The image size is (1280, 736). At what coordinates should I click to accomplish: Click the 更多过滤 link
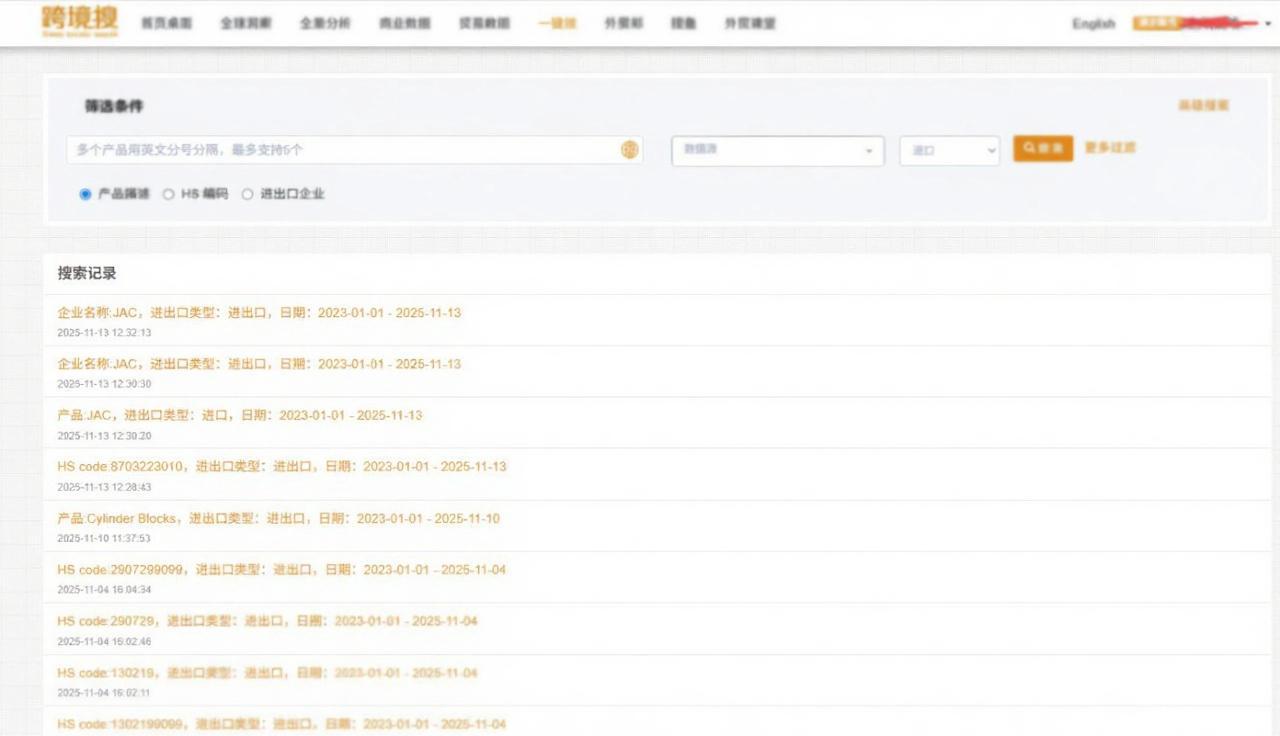[1110, 148]
